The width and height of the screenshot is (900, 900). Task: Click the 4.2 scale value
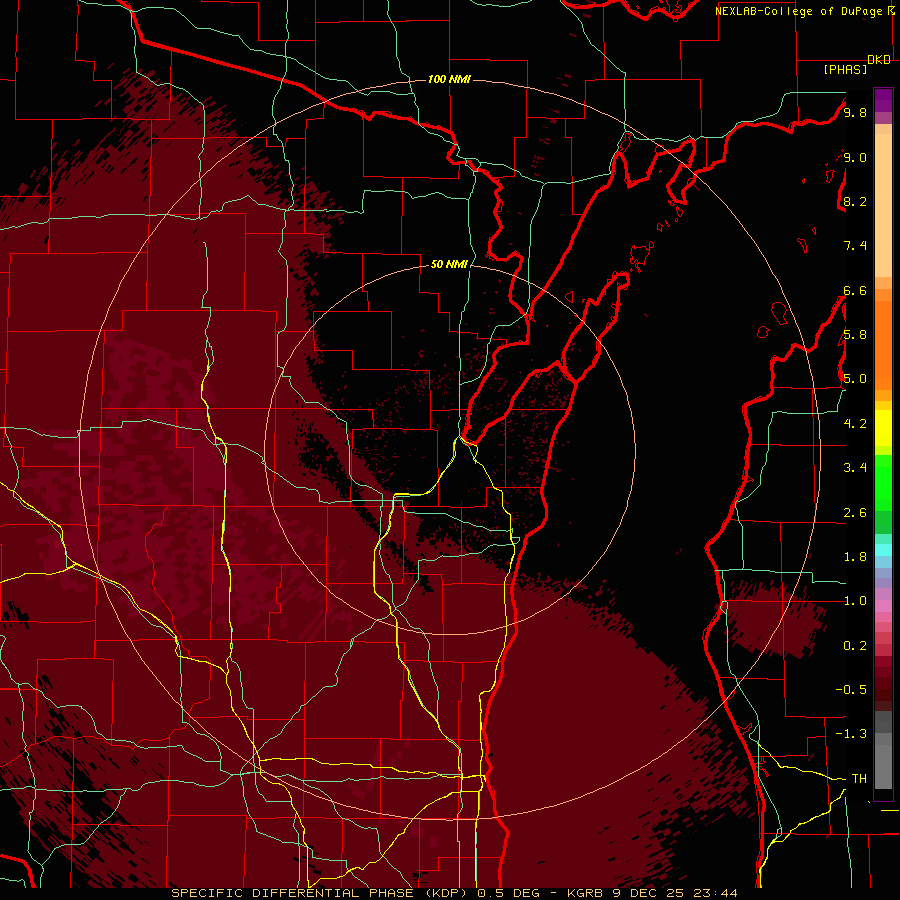tap(855, 424)
